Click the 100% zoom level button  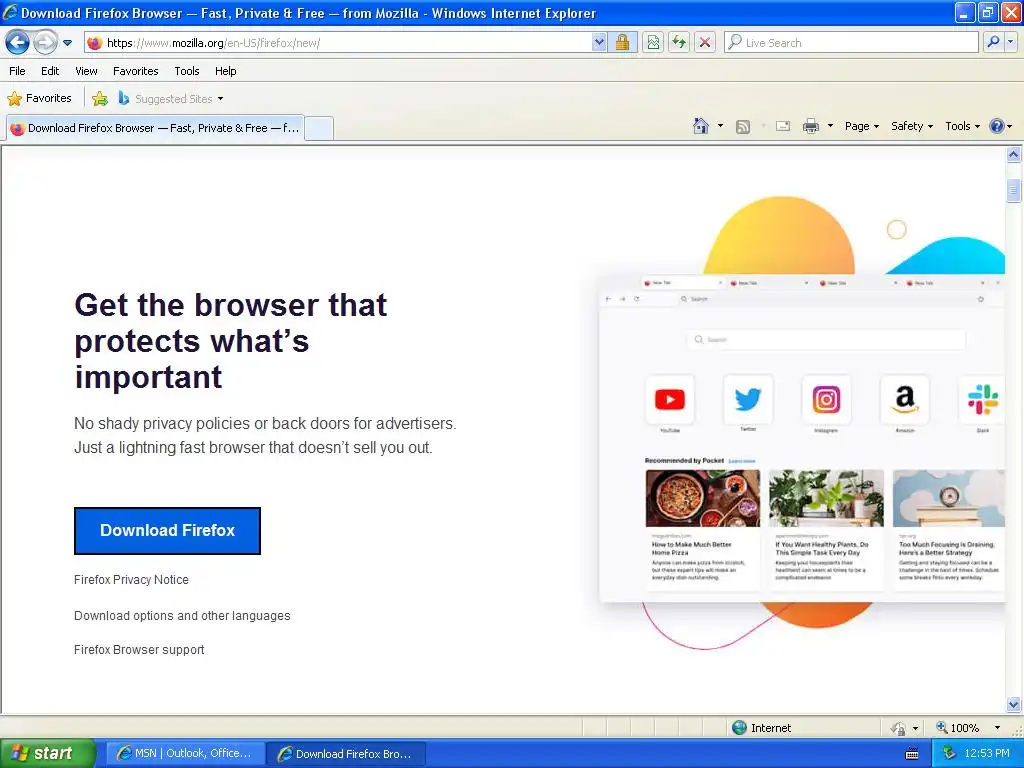tap(957, 728)
